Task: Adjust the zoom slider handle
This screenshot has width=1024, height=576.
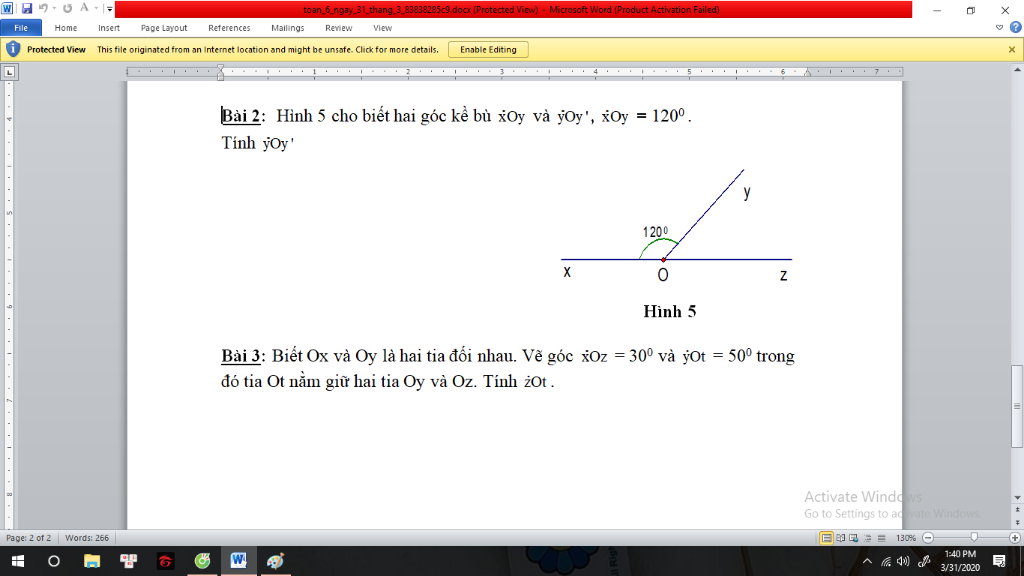Action: 974,537
